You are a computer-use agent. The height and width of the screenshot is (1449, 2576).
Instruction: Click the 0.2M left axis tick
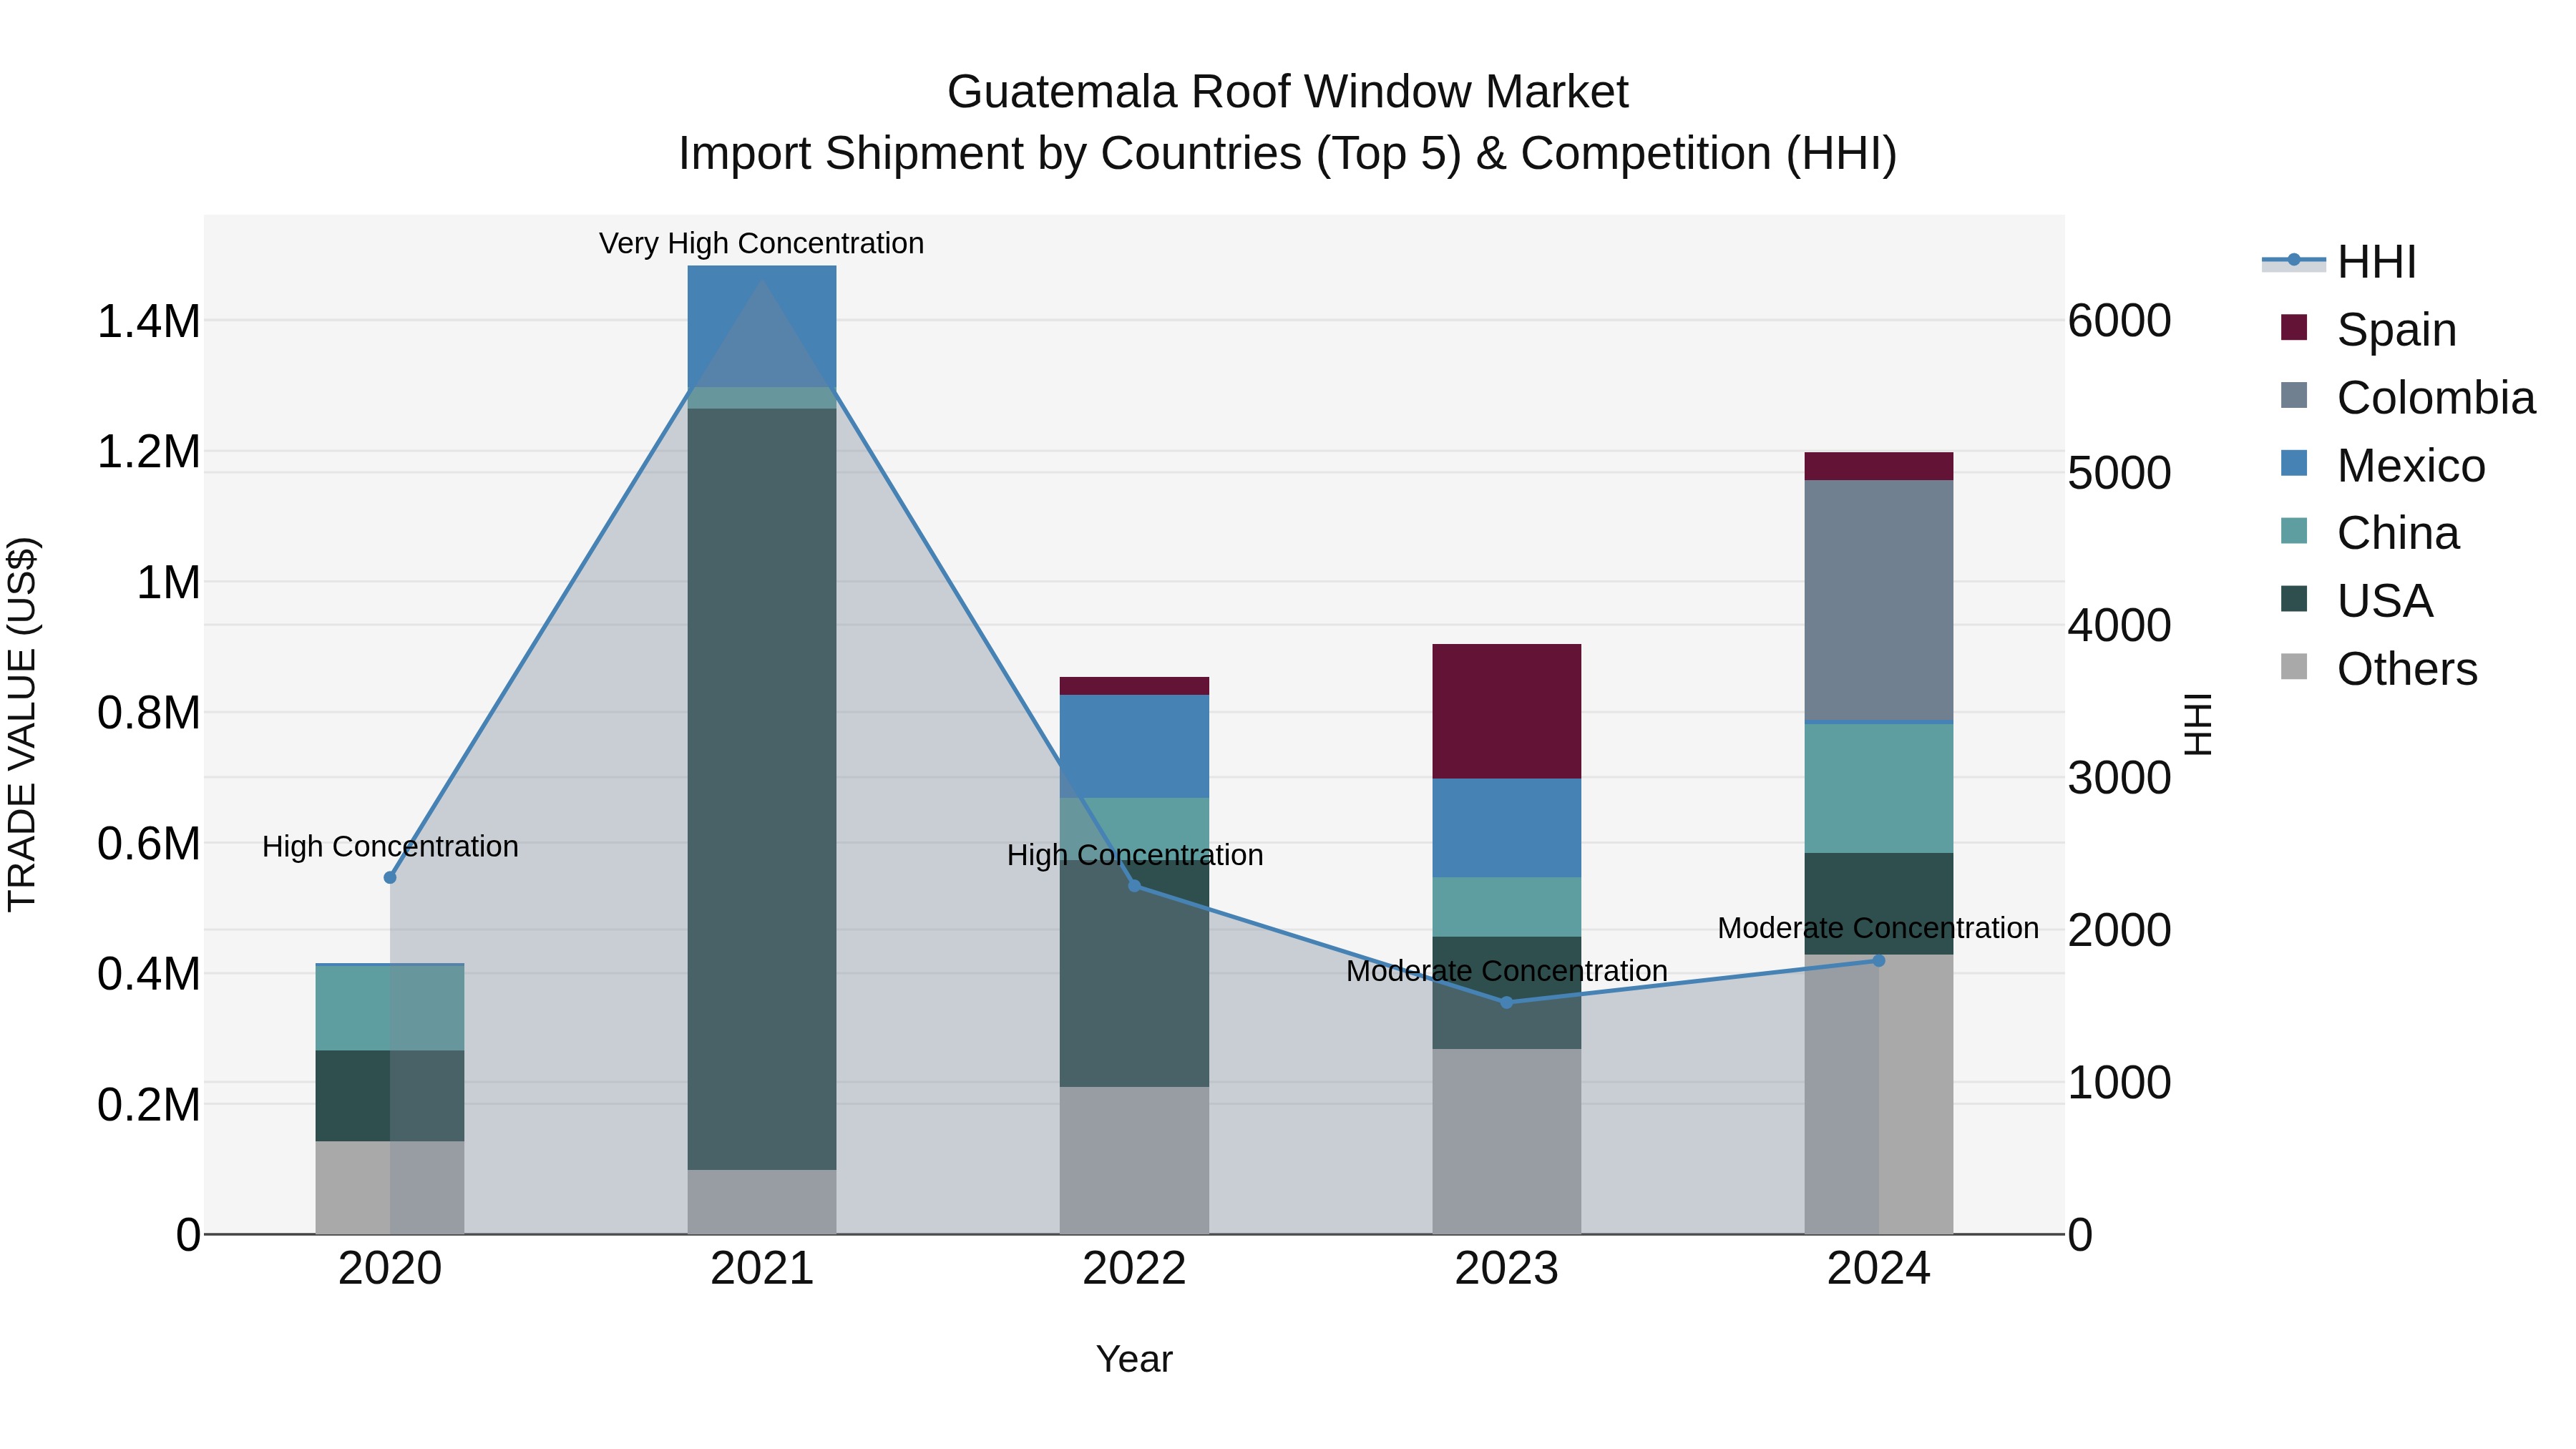click(x=149, y=1105)
